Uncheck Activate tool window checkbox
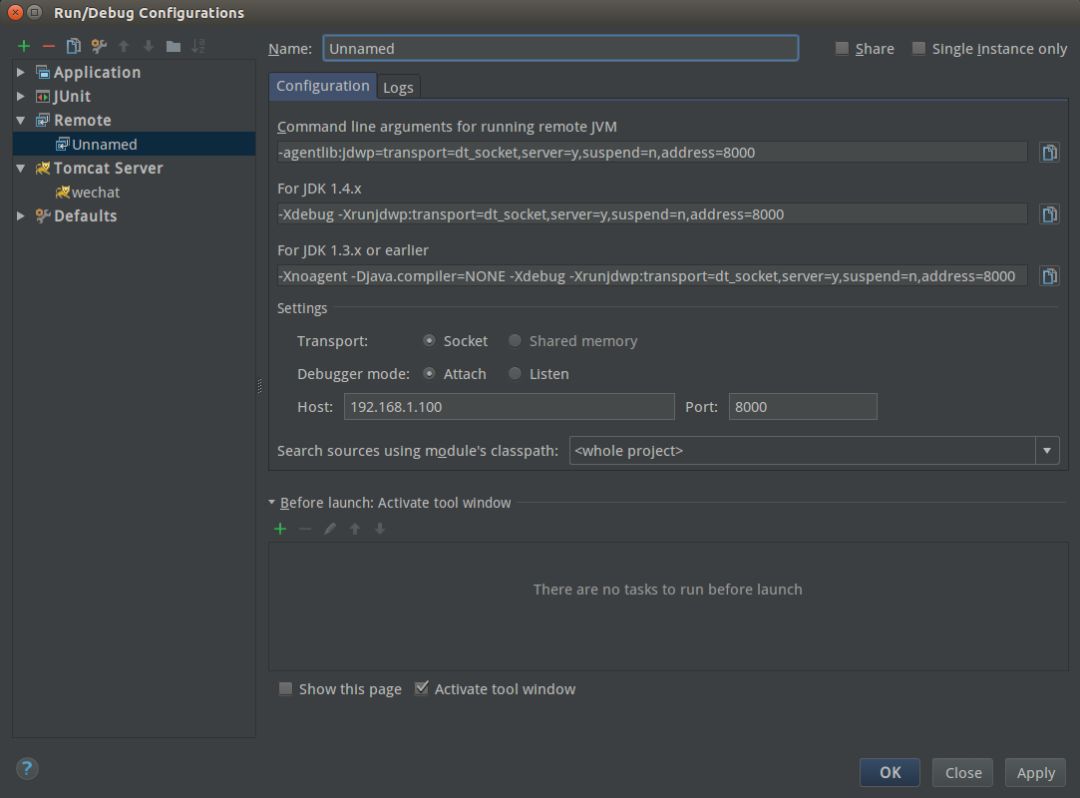The image size is (1080, 798). (x=422, y=688)
